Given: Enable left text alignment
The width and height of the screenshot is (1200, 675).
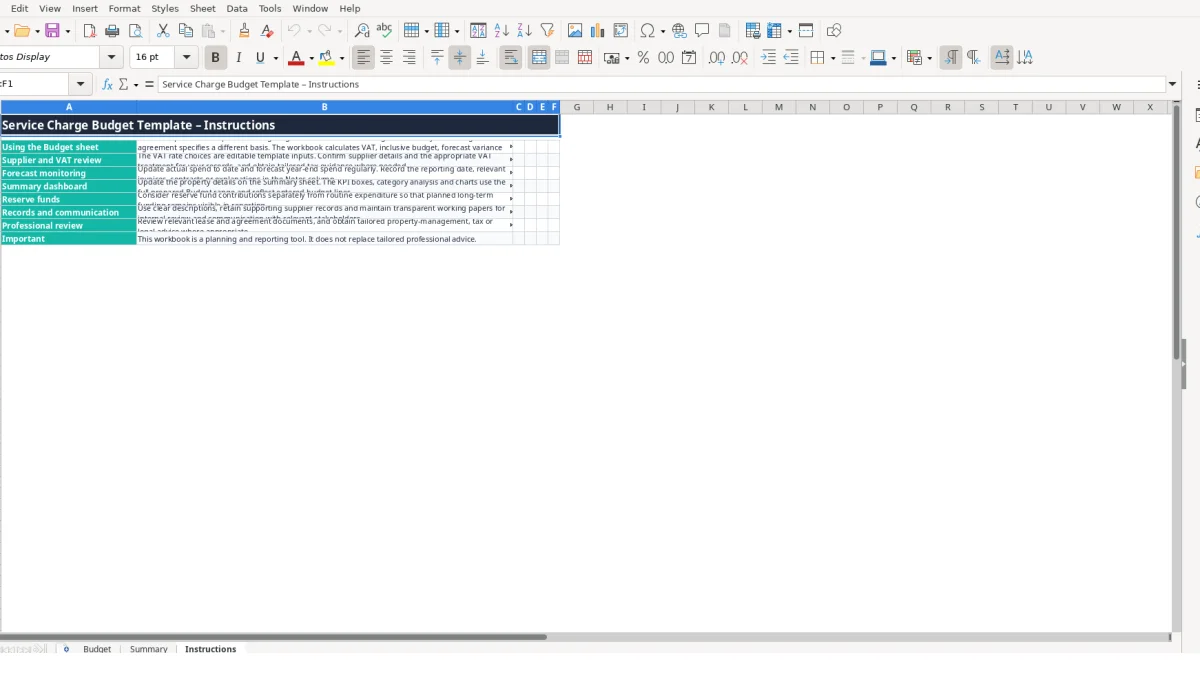Looking at the screenshot, I should pos(363,58).
